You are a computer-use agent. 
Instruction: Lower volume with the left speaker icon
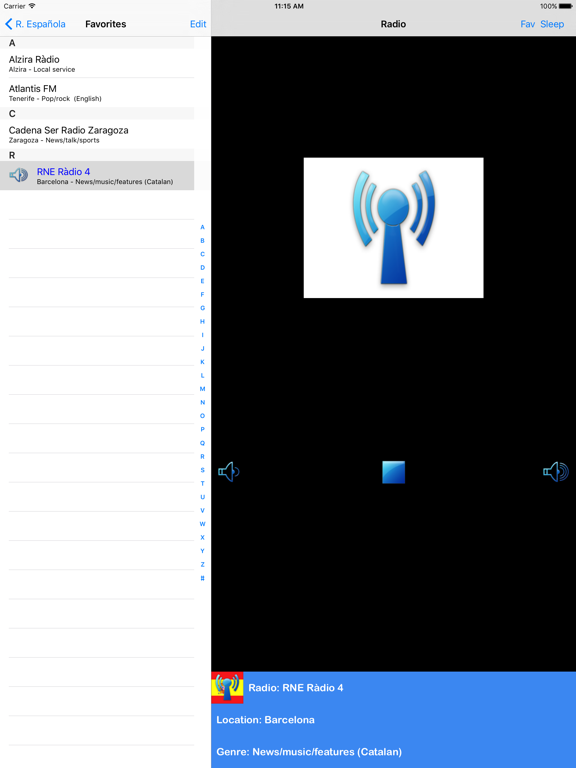coord(229,472)
